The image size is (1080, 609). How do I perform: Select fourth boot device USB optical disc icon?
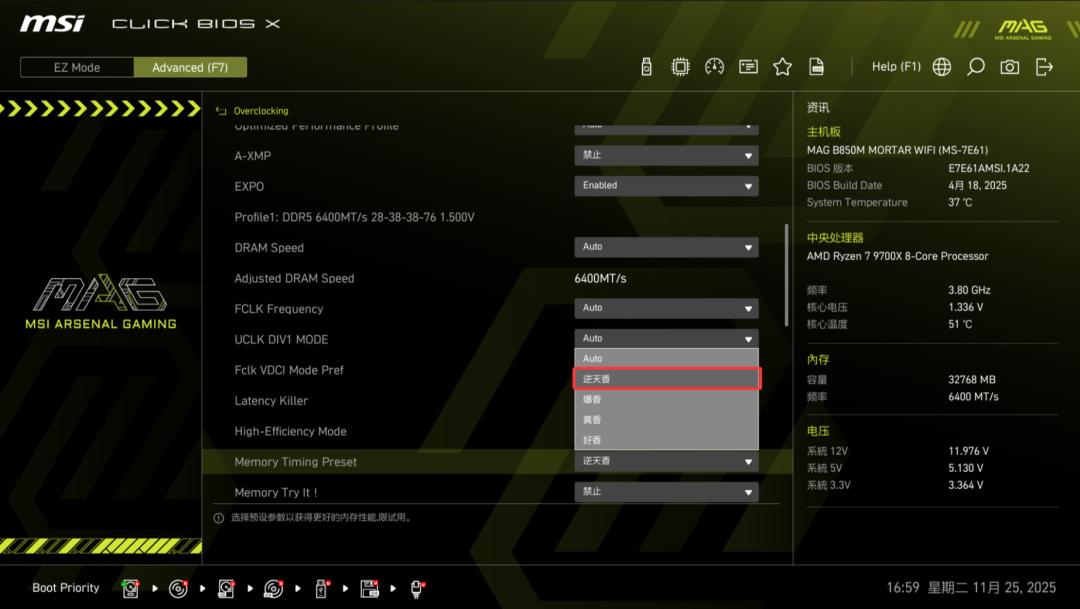[273, 588]
